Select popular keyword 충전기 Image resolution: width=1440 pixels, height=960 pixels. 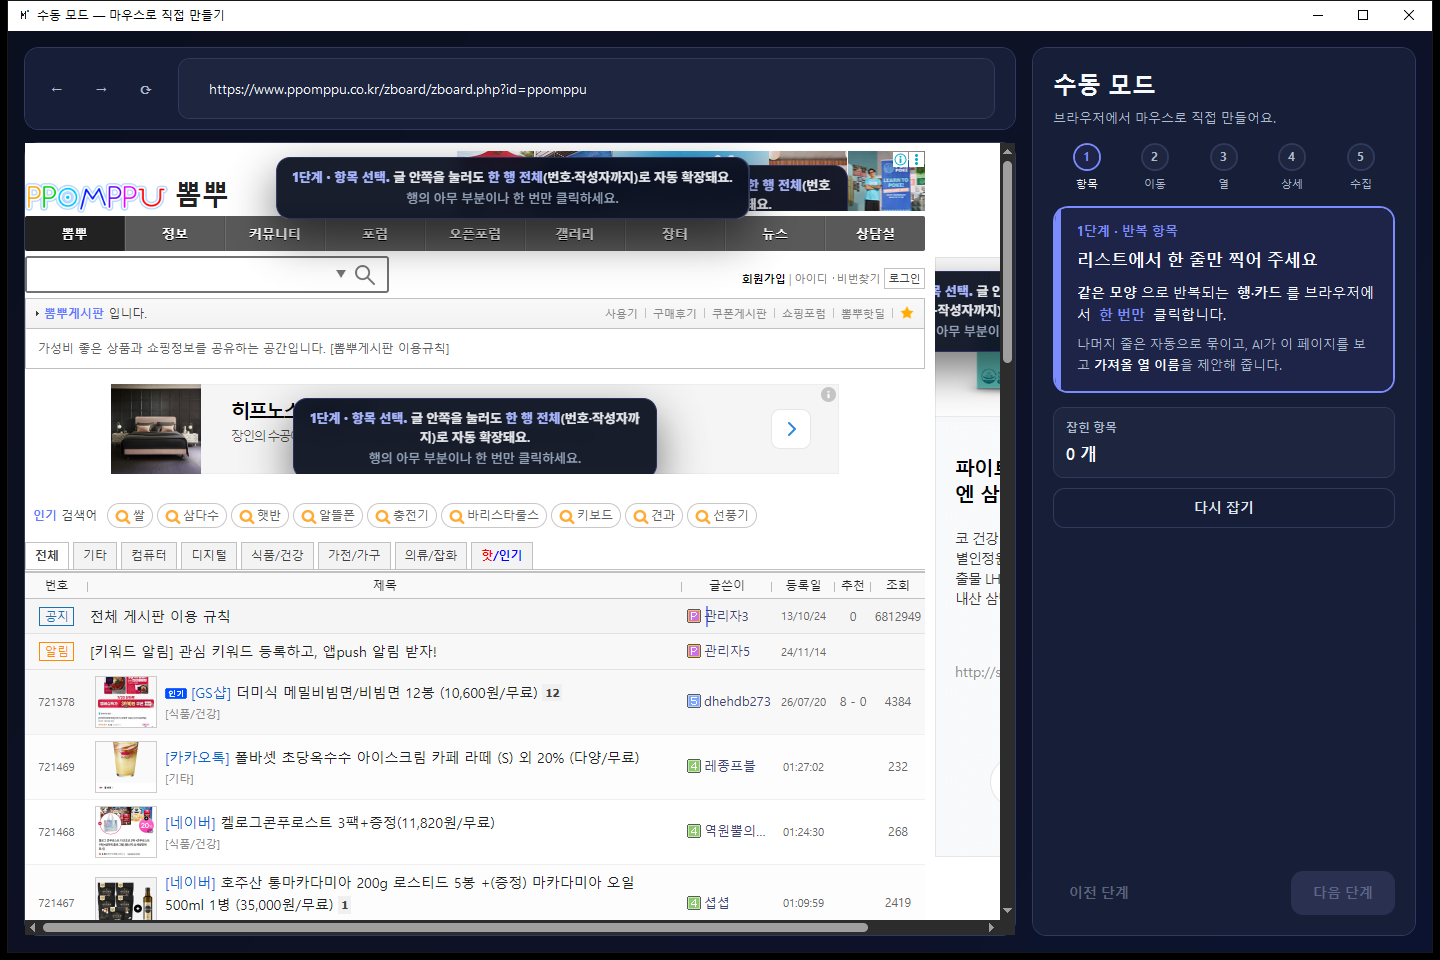point(402,516)
